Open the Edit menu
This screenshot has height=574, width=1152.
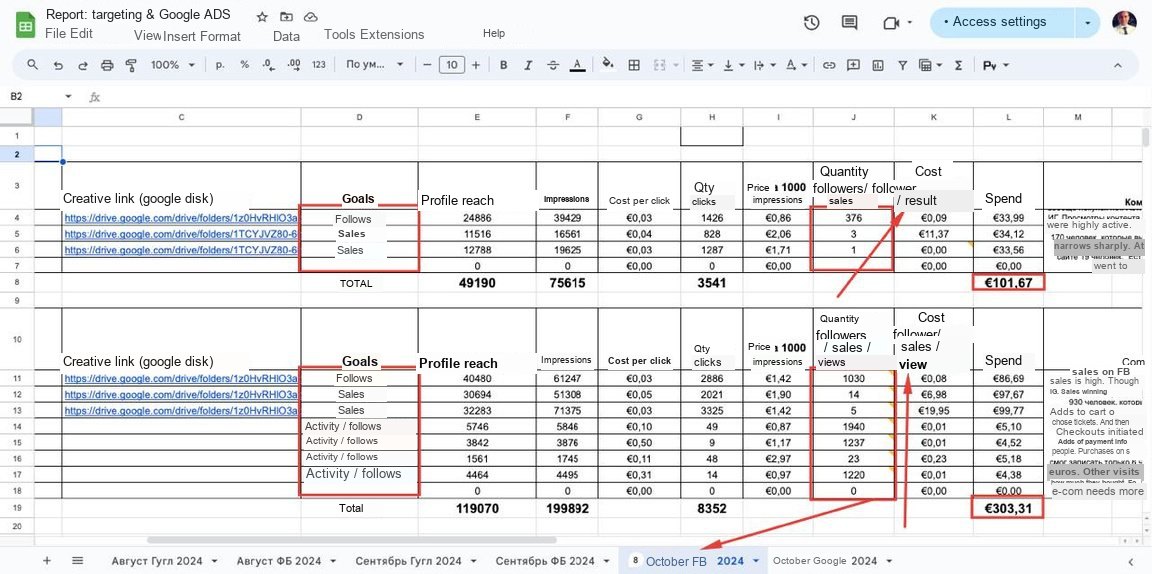[x=81, y=33]
